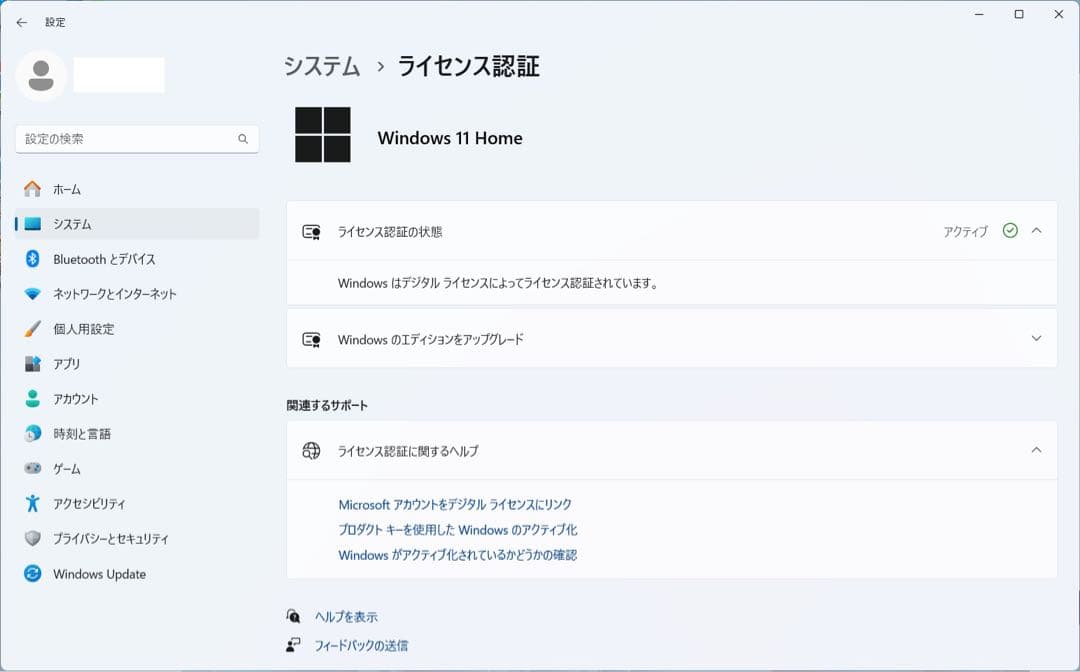Image resolution: width=1080 pixels, height=672 pixels.
Task: Click the back arrow next to 設定
Action: tap(21, 22)
